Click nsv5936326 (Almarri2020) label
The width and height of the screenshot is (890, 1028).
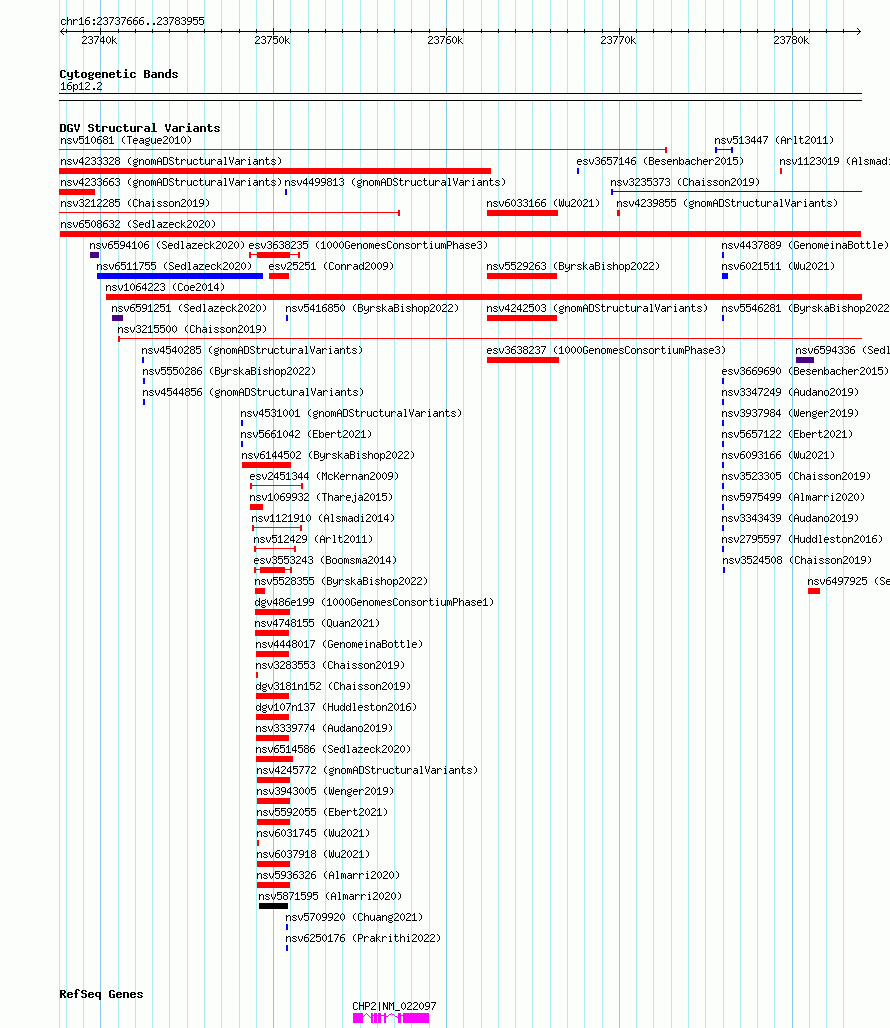328,875
